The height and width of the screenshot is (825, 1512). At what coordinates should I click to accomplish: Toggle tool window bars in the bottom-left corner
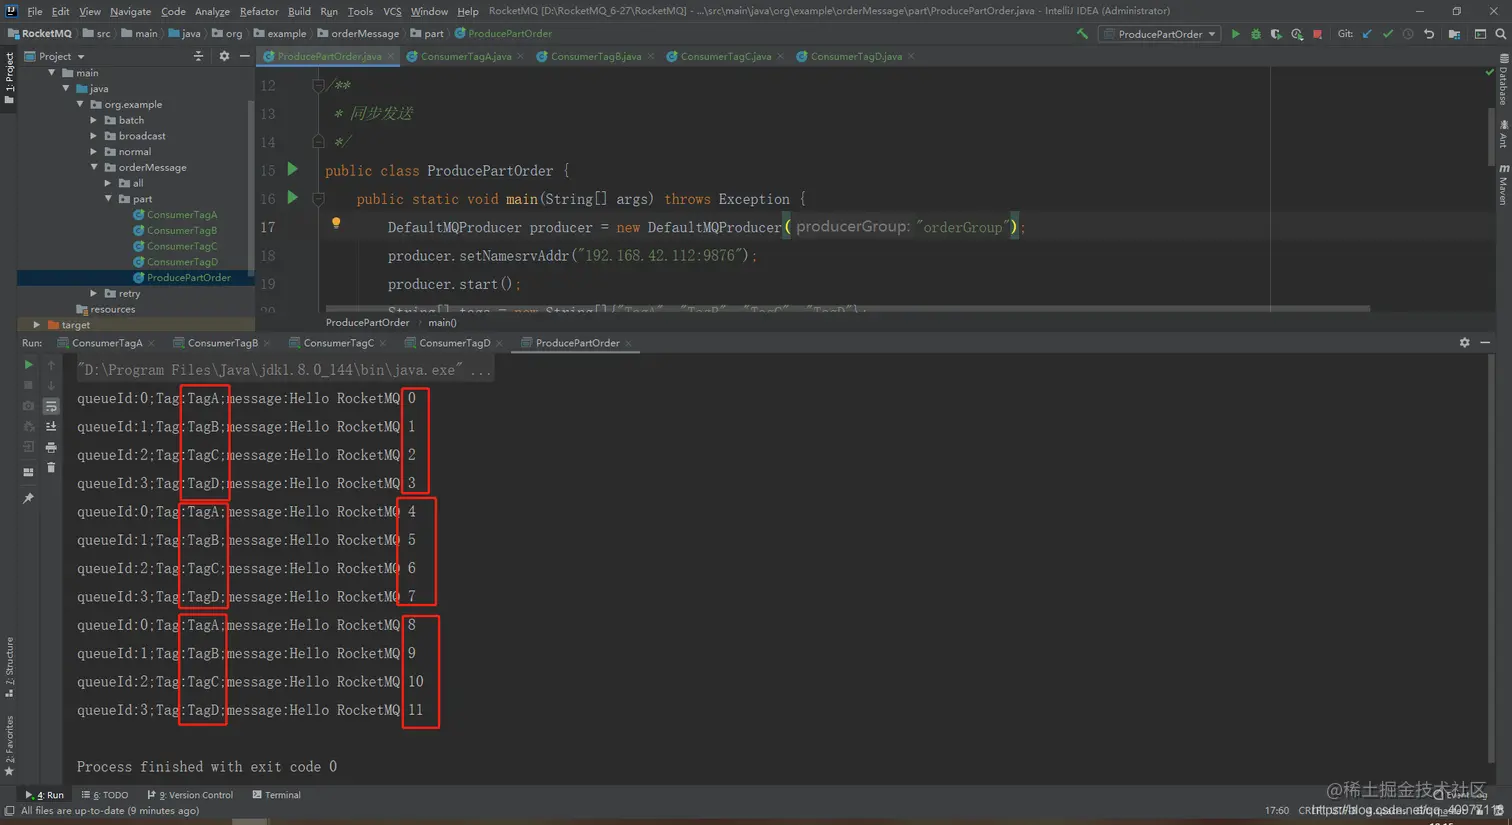(x=9, y=811)
